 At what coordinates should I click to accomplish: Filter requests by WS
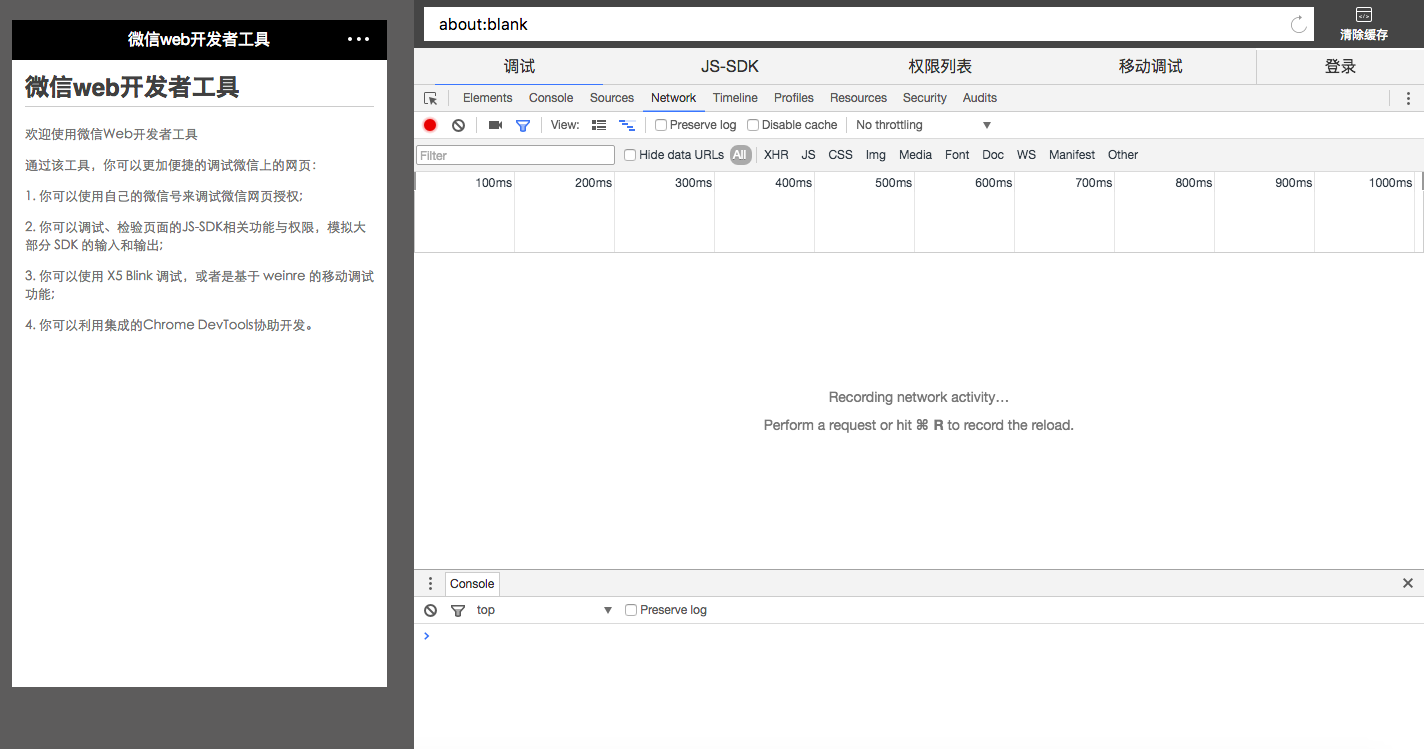click(1026, 155)
